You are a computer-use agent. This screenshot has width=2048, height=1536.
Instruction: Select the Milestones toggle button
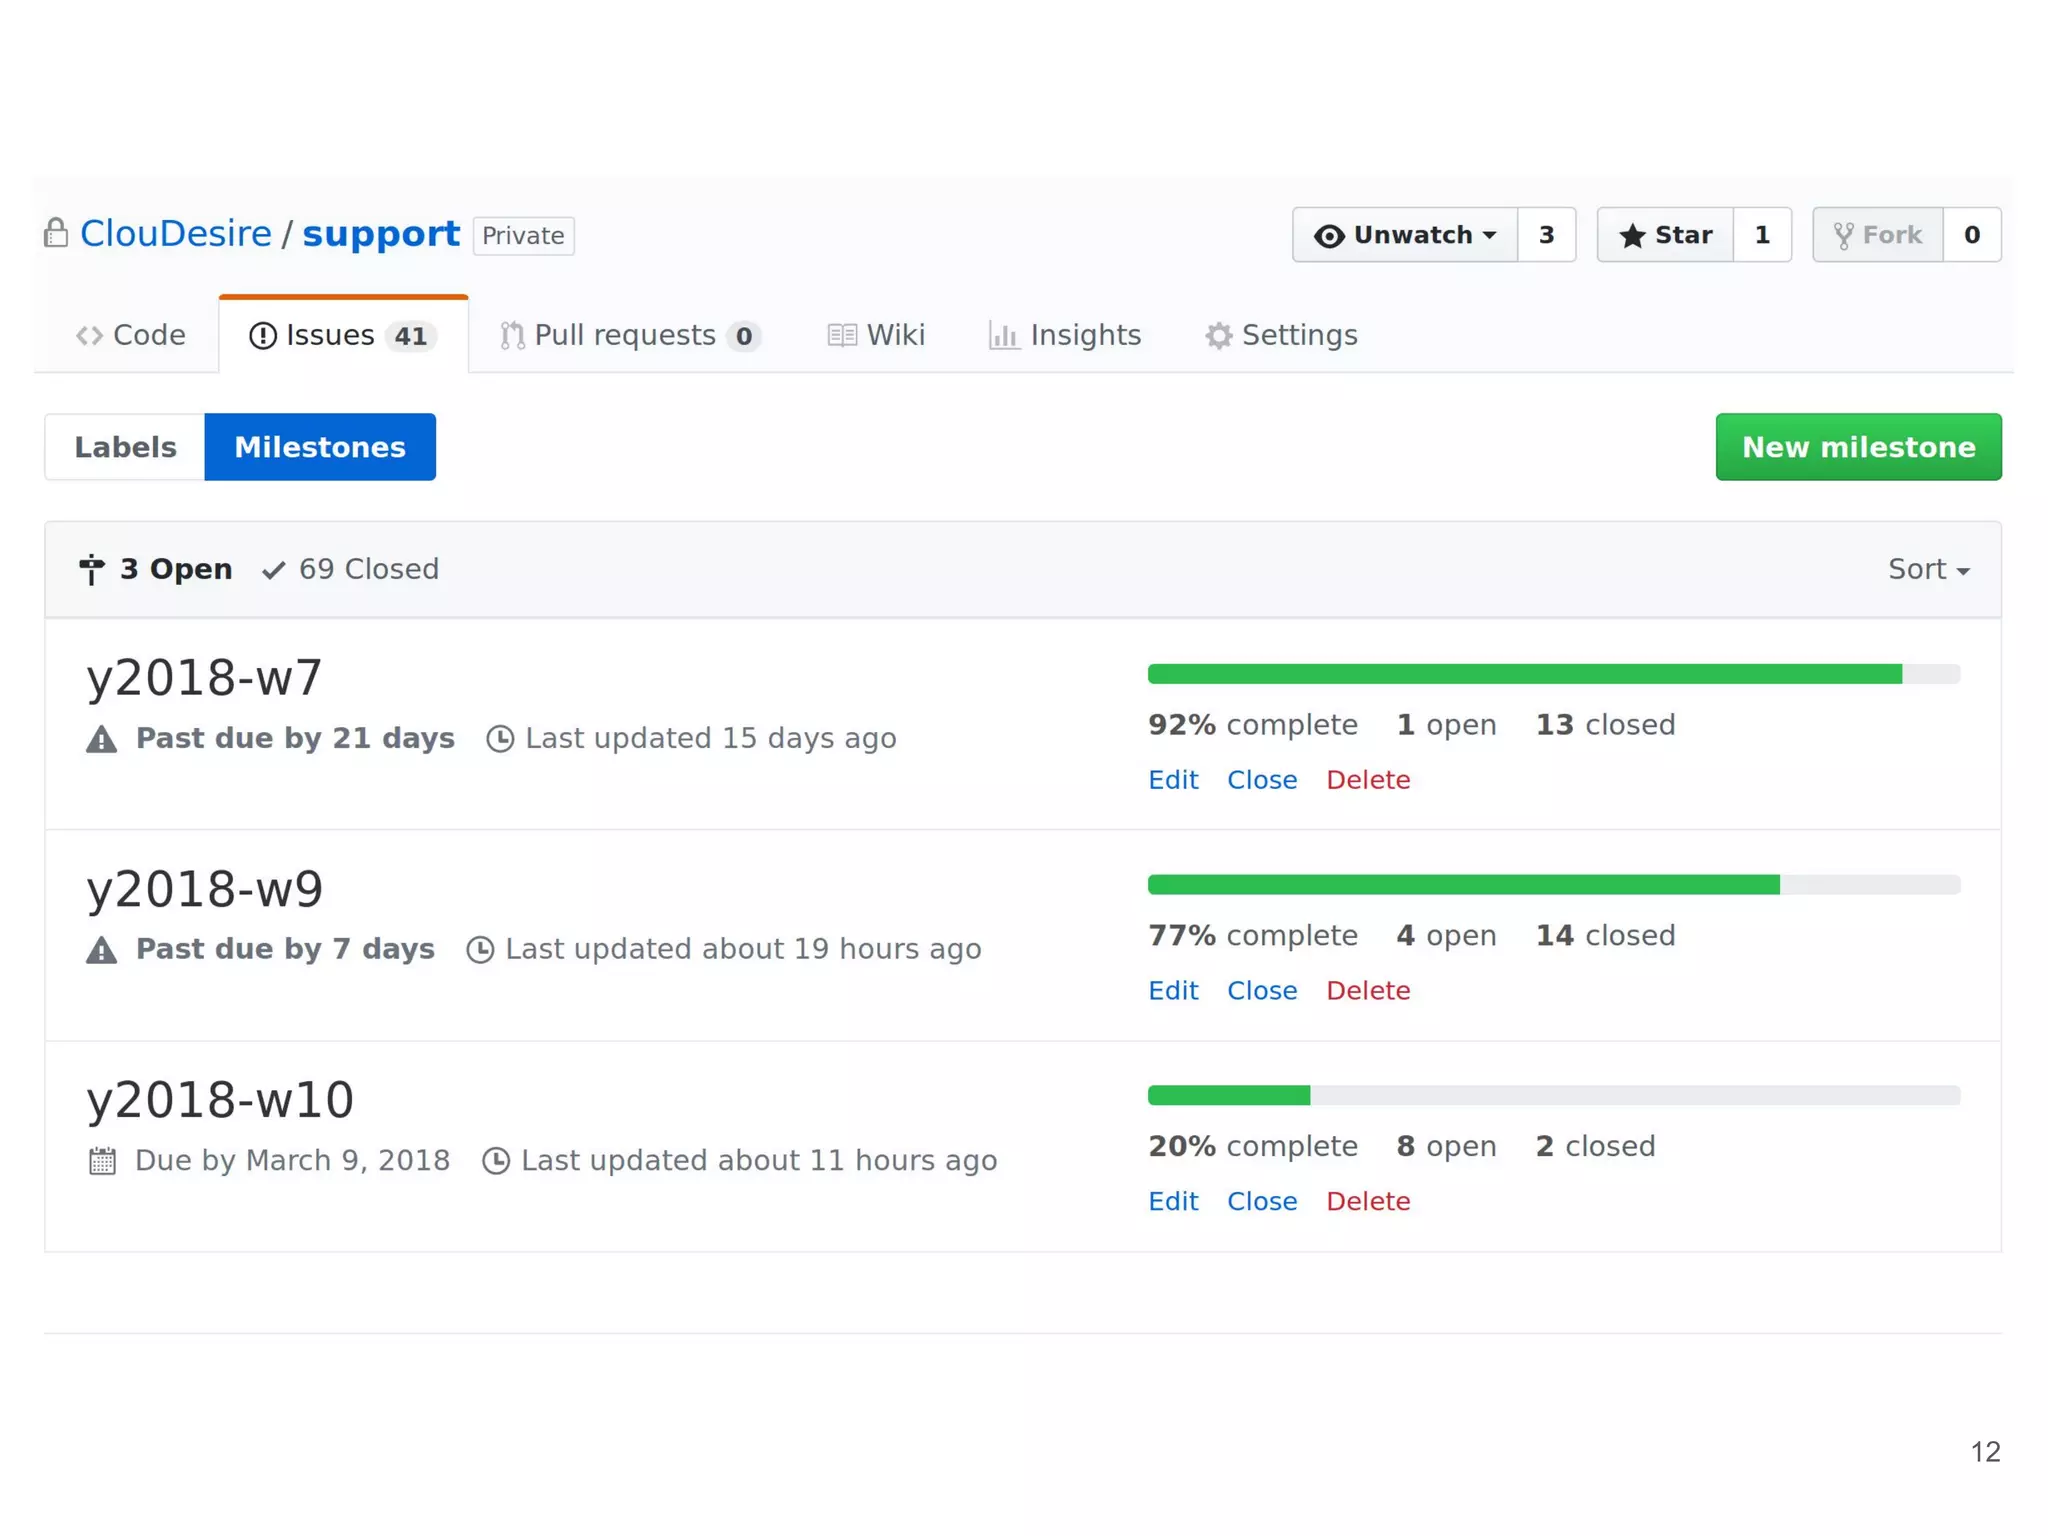[320, 447]
